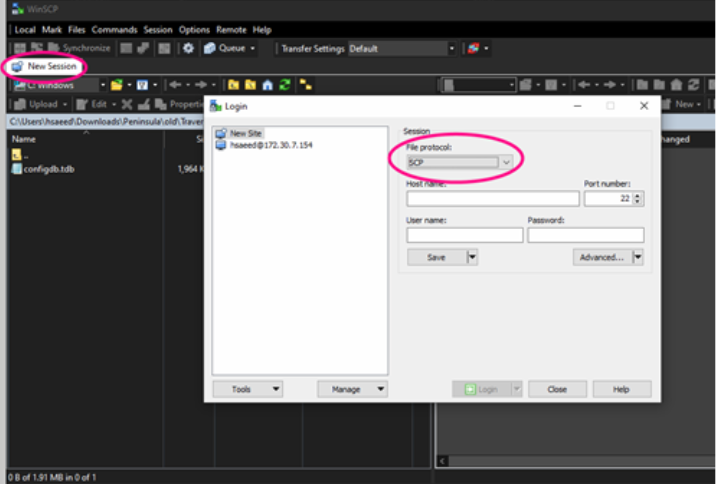Viewport: 718px width, 484px height.
Task: Click the Host name field
Action: [x=493, y=199]
